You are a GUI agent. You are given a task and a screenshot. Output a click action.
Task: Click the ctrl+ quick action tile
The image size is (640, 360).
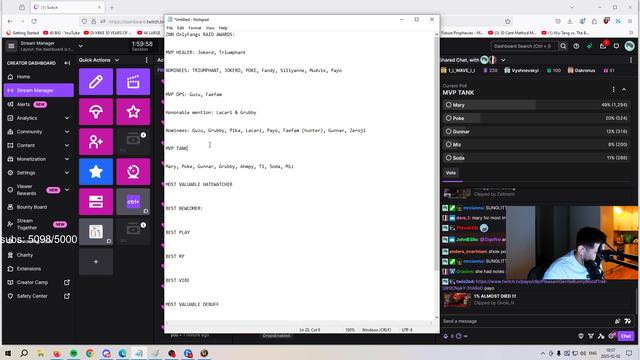click(x=133, y=202)
